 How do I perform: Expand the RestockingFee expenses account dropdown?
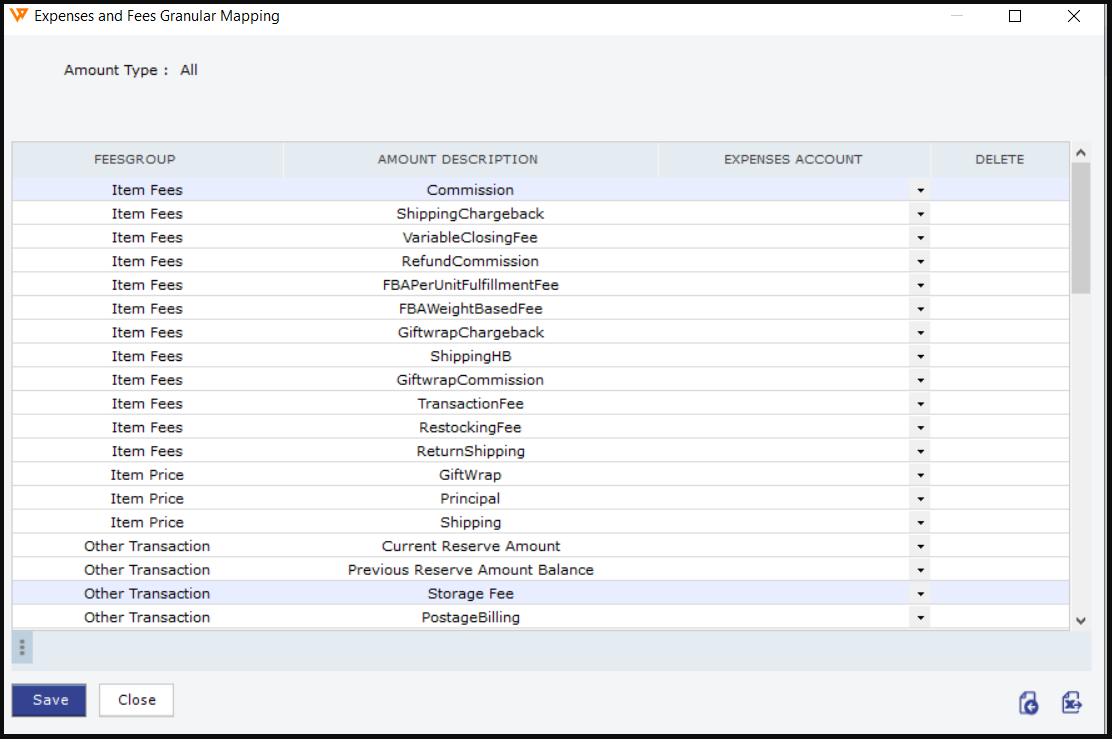[x=919, y=428]
